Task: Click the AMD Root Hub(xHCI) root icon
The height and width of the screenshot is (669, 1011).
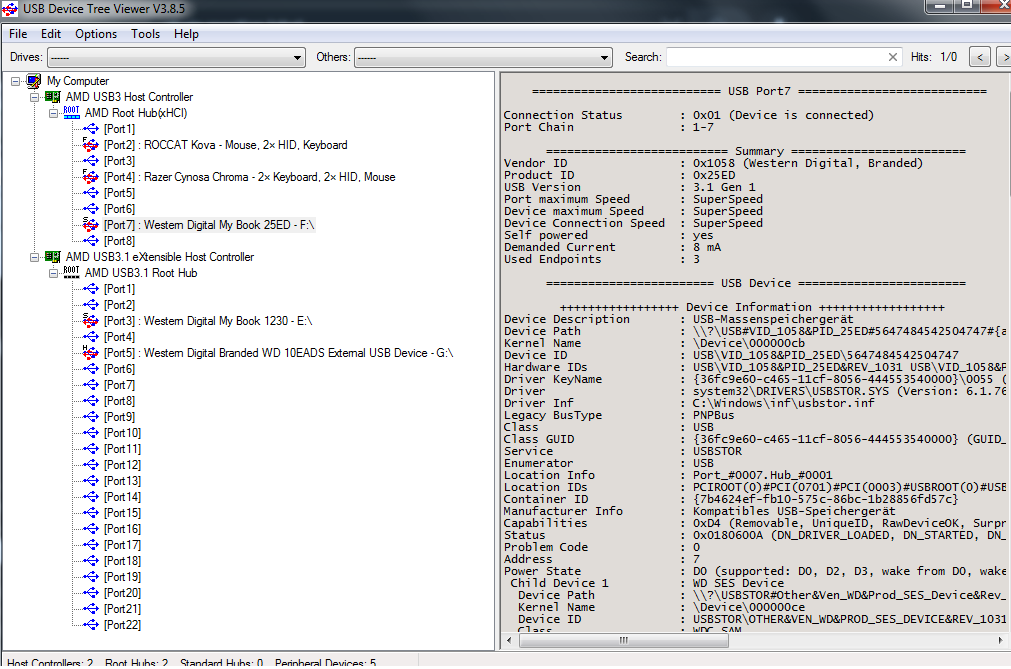Action: coord(72,113)
